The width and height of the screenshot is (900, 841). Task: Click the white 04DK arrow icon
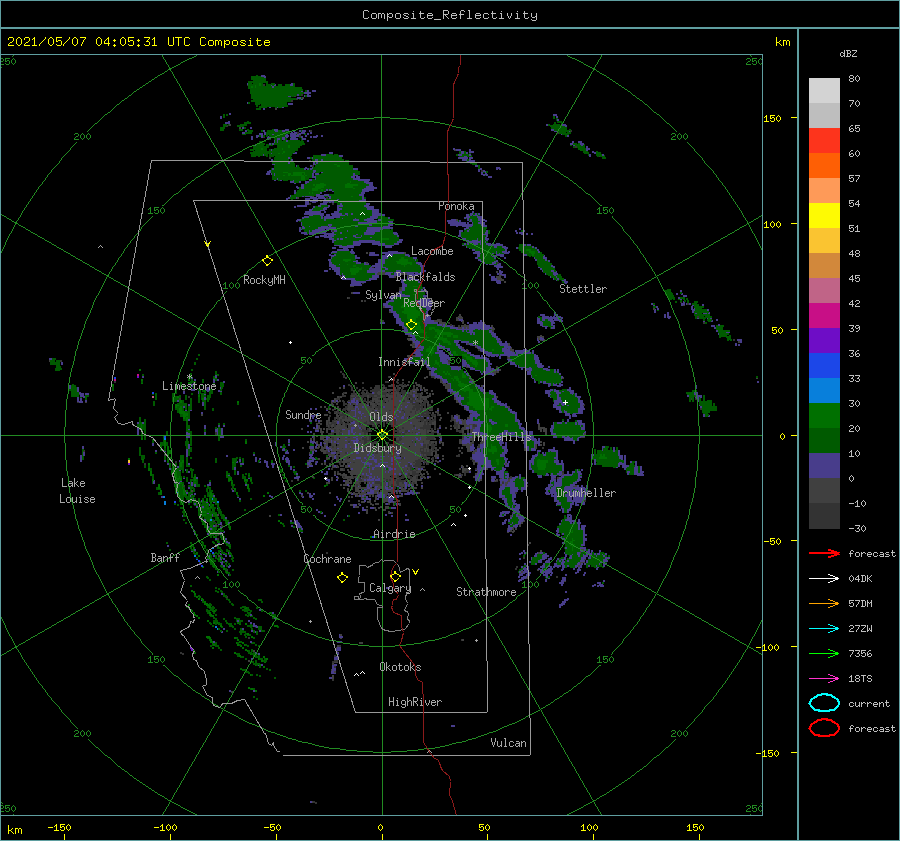(824, 578)
